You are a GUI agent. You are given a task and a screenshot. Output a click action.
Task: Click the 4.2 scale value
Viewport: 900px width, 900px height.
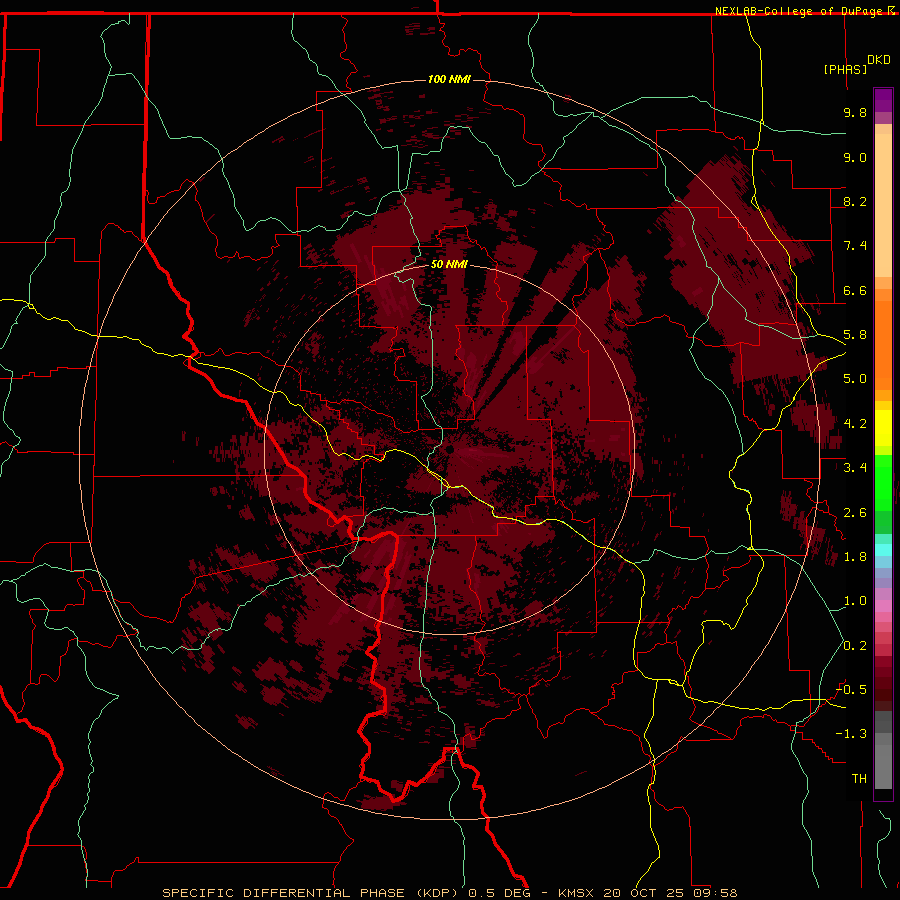coord(855,424)
